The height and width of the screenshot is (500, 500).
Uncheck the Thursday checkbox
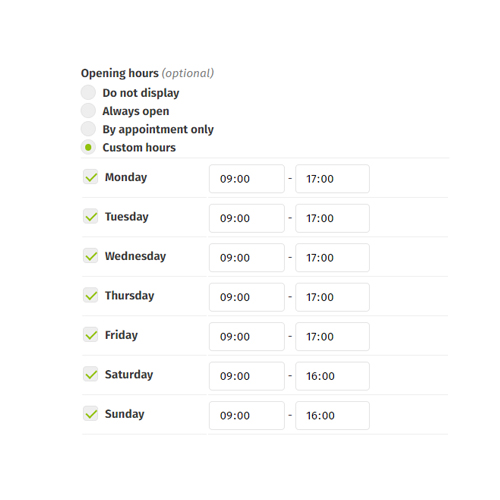click(90, 295)
